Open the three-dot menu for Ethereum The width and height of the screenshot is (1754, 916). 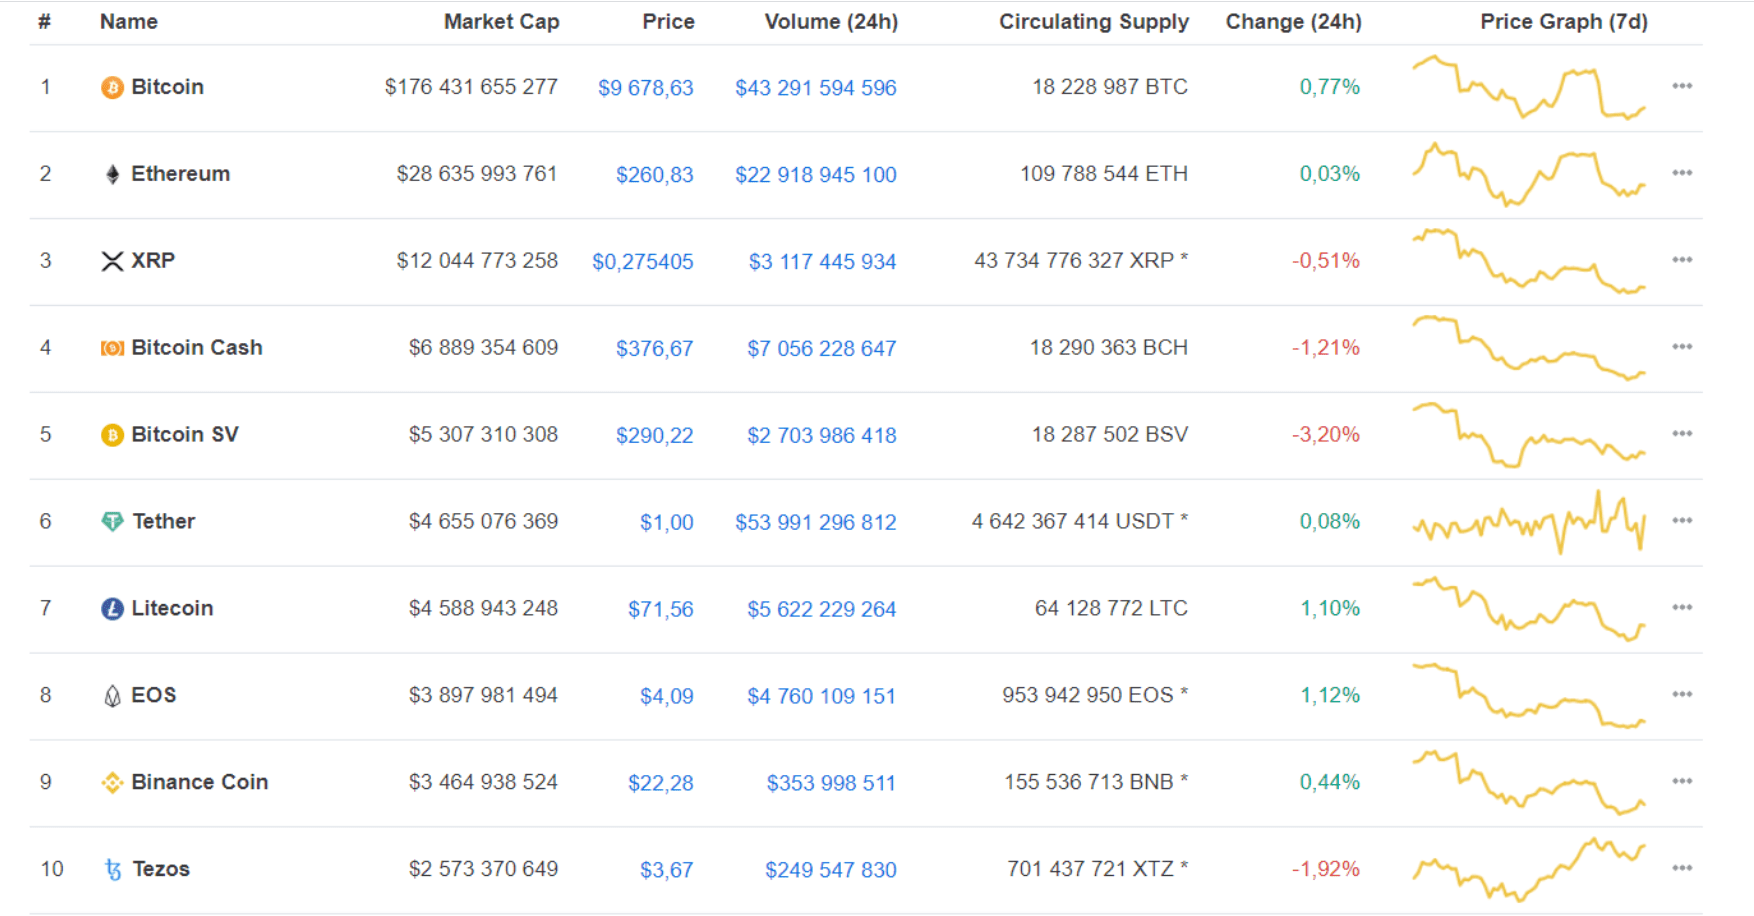1682,173
